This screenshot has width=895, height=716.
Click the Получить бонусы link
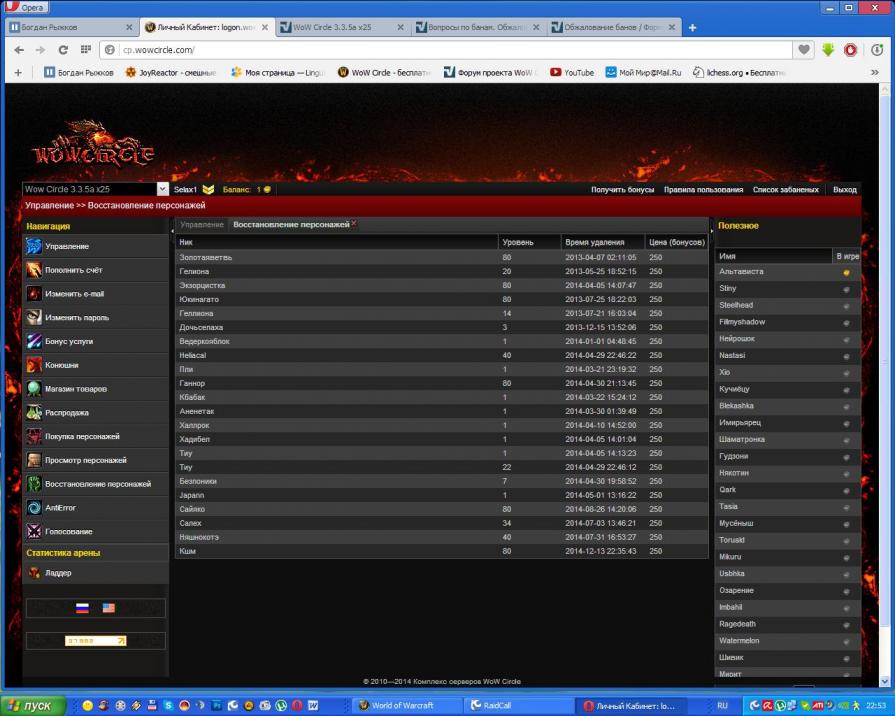(x=622, y=189)
